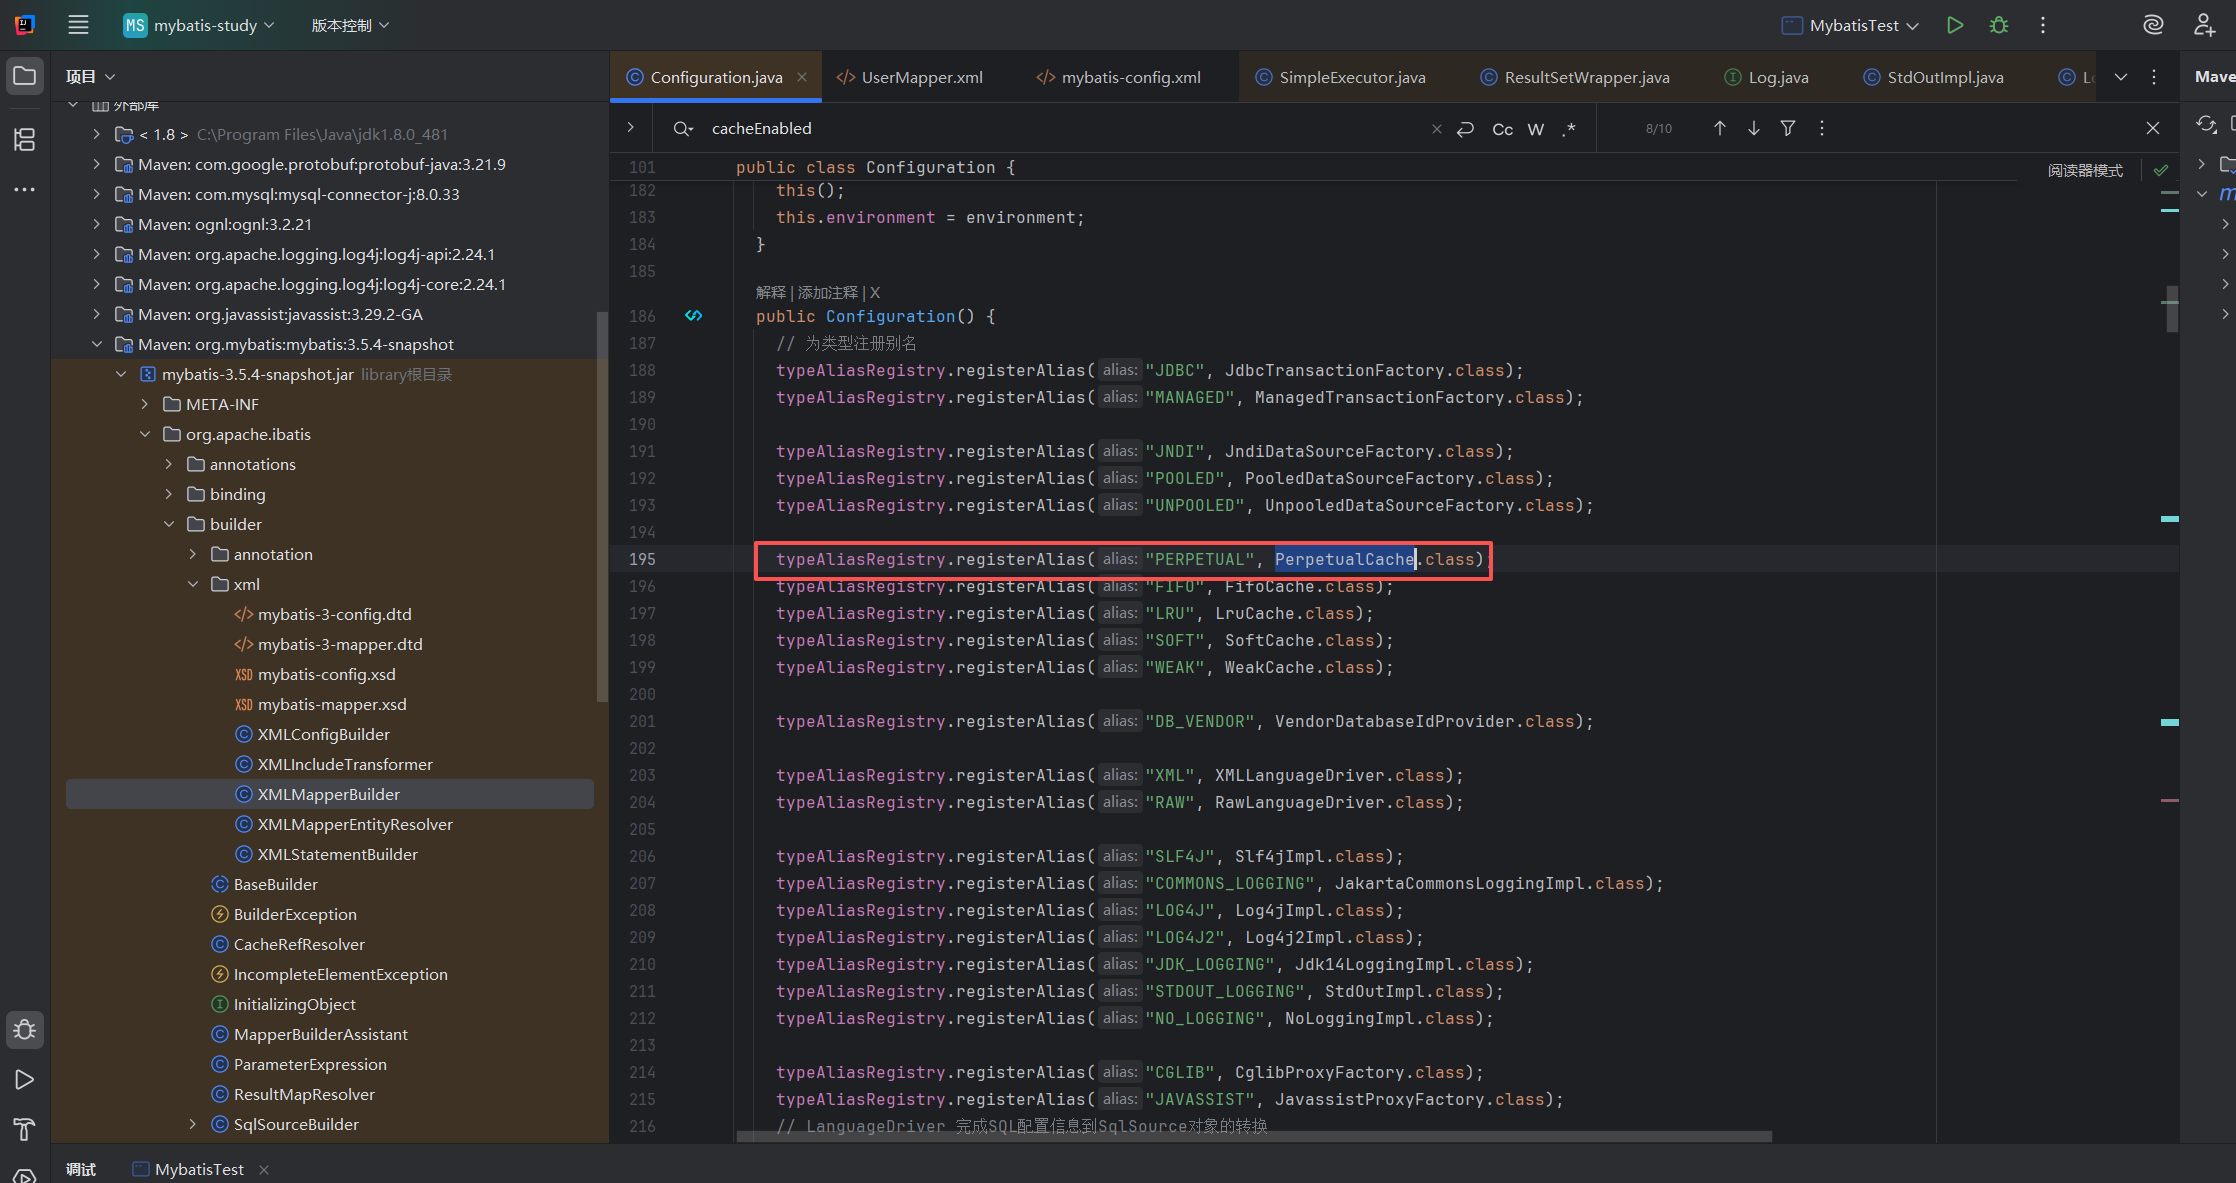
Task: Toggle regex search option
Action: pyautogui.click(x=1569, y=129)
